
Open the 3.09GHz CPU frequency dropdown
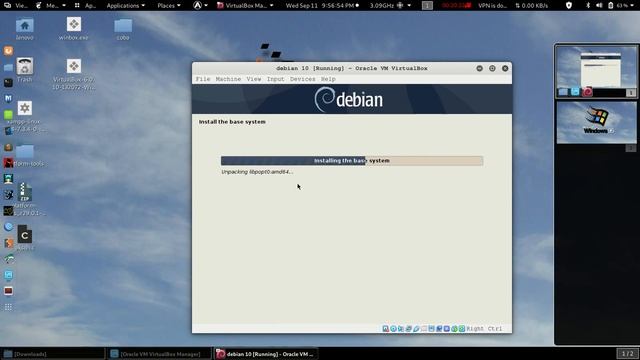(x=390, y=5)
